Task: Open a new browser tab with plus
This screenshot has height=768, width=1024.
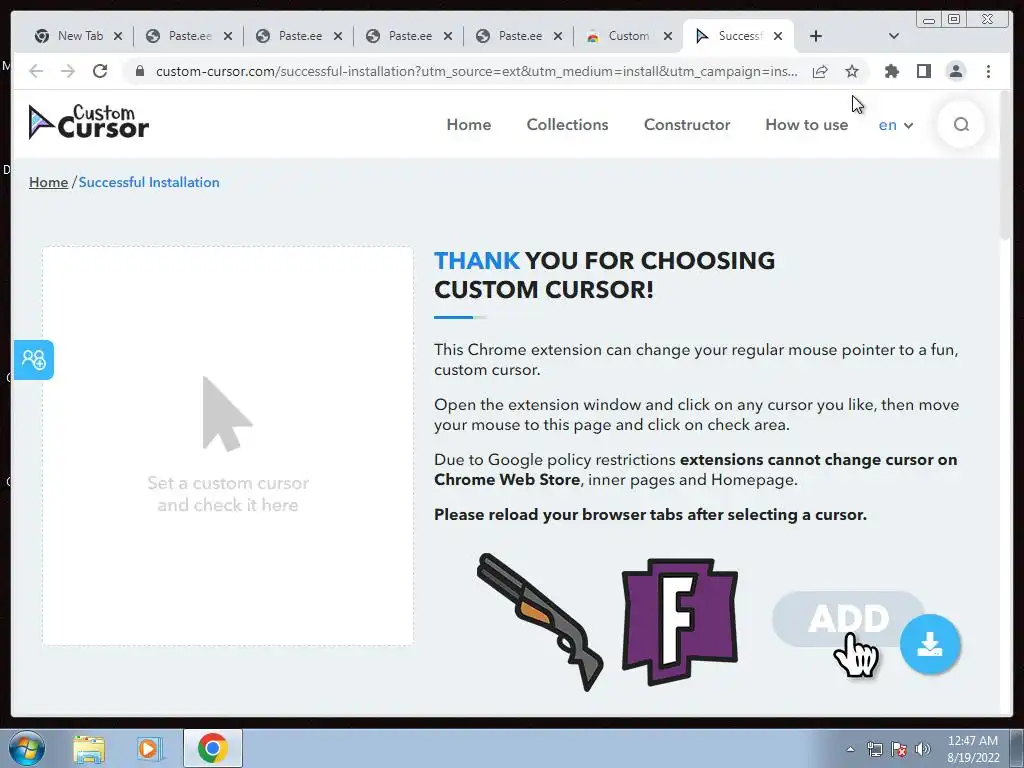Action: click(816, 36)
